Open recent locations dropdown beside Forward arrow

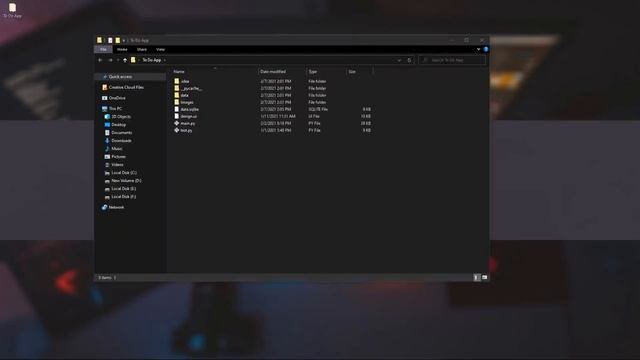point(118,60)
